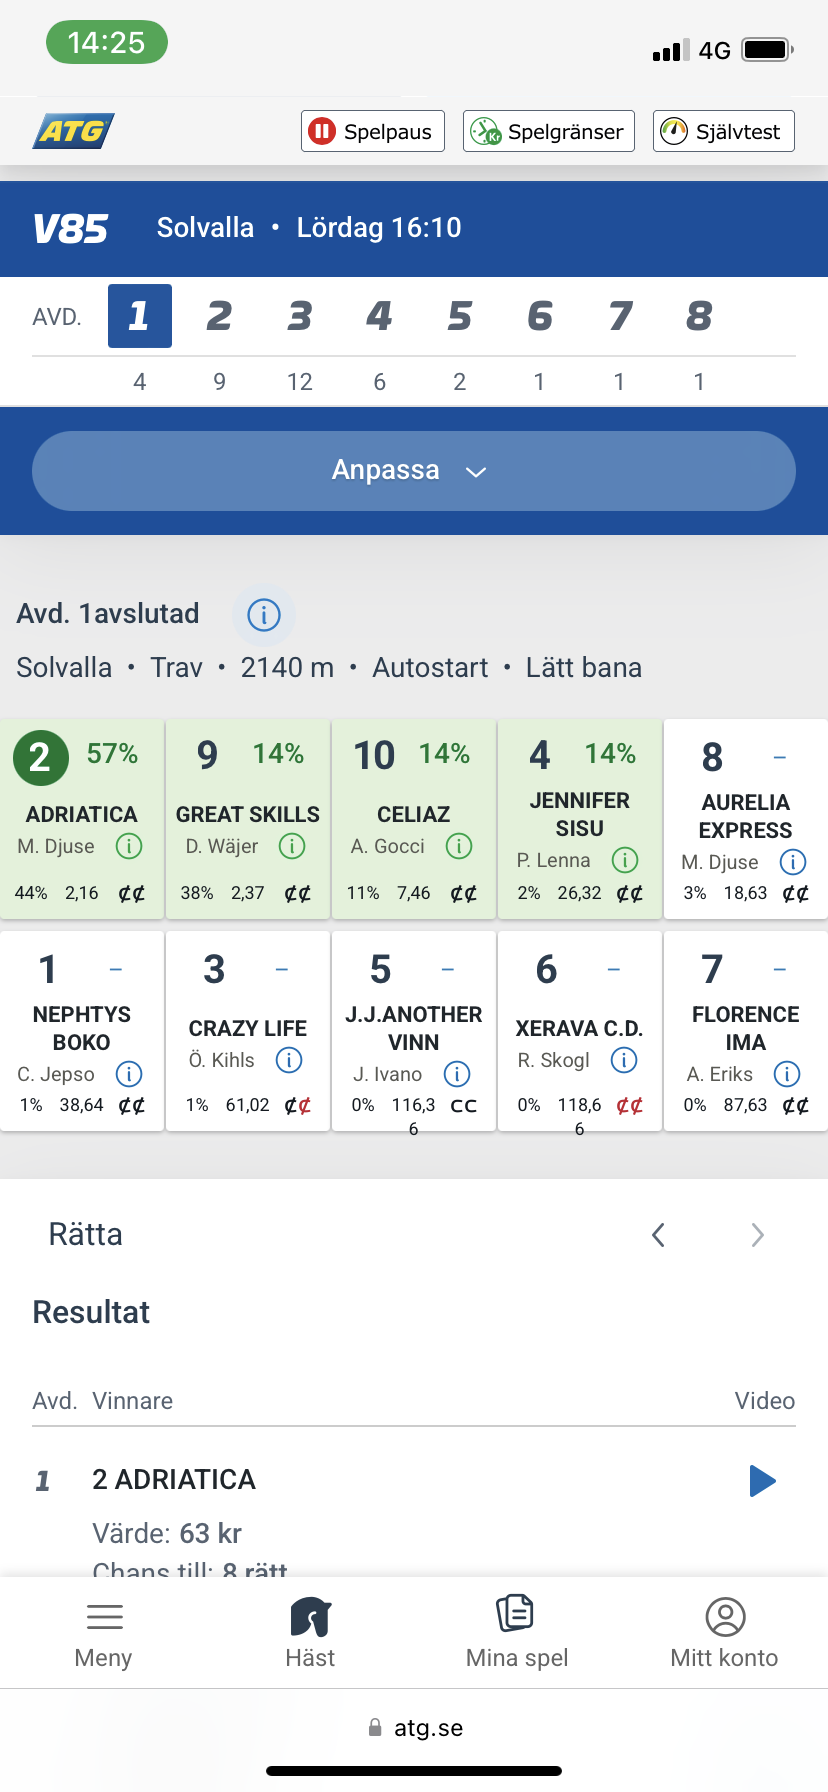
Task: Expand the Anpassa dropdown
Action: pos(414,471)
